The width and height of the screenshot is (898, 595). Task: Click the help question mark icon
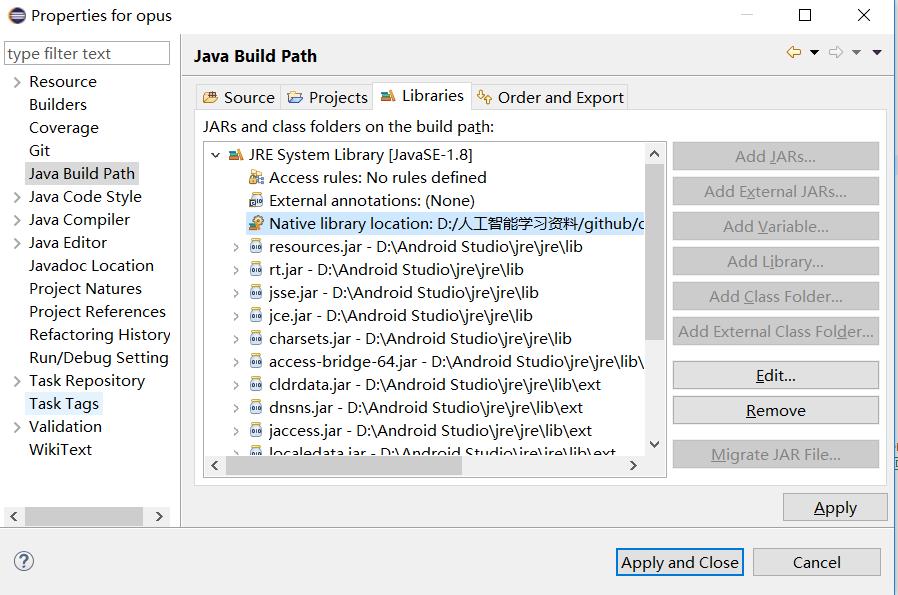pos(23,561)
